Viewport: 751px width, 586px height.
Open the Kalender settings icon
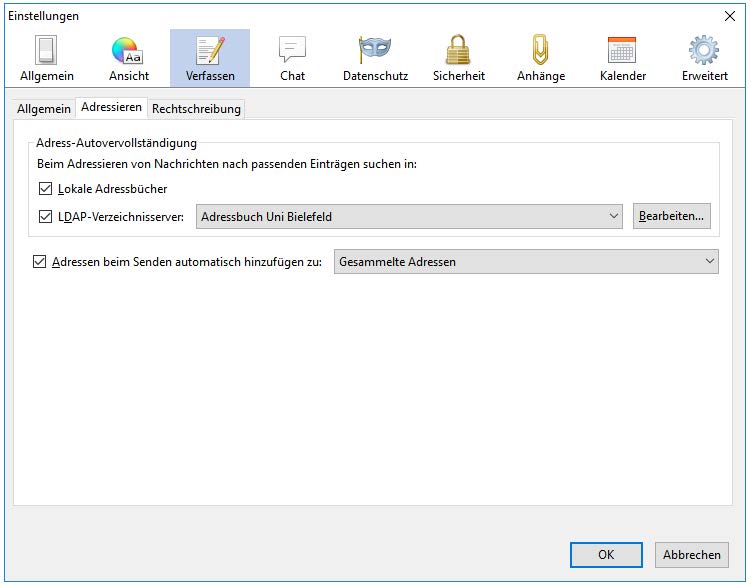622,50
